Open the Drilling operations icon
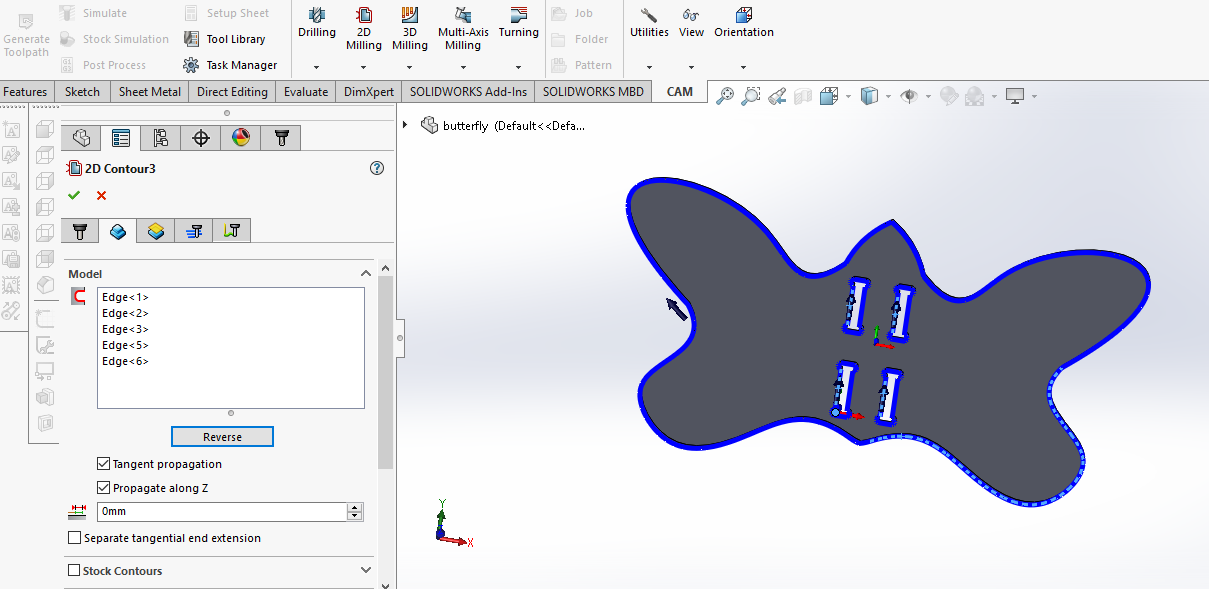1209x589 pixels. pyautogui.click(x=317, y=15)
